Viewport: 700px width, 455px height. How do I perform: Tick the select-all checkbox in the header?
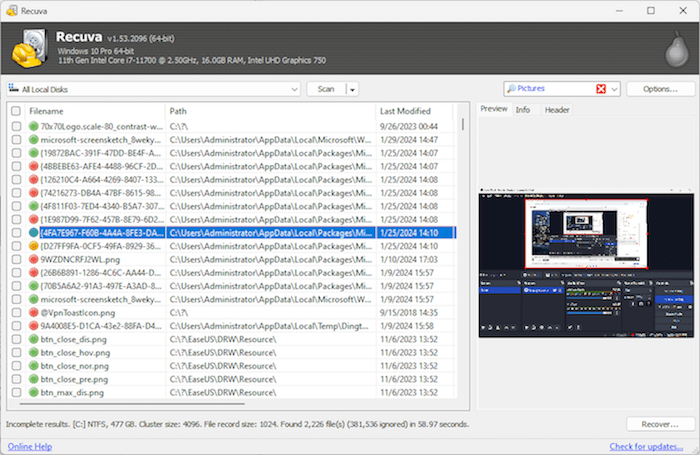pos(16,111)
